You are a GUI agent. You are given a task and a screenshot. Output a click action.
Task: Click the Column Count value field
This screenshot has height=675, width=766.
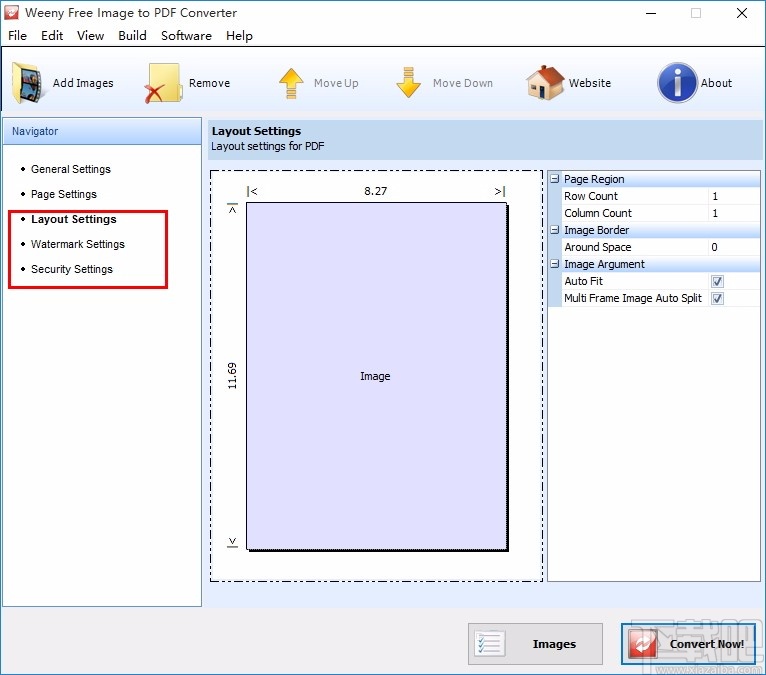point(734,213)
